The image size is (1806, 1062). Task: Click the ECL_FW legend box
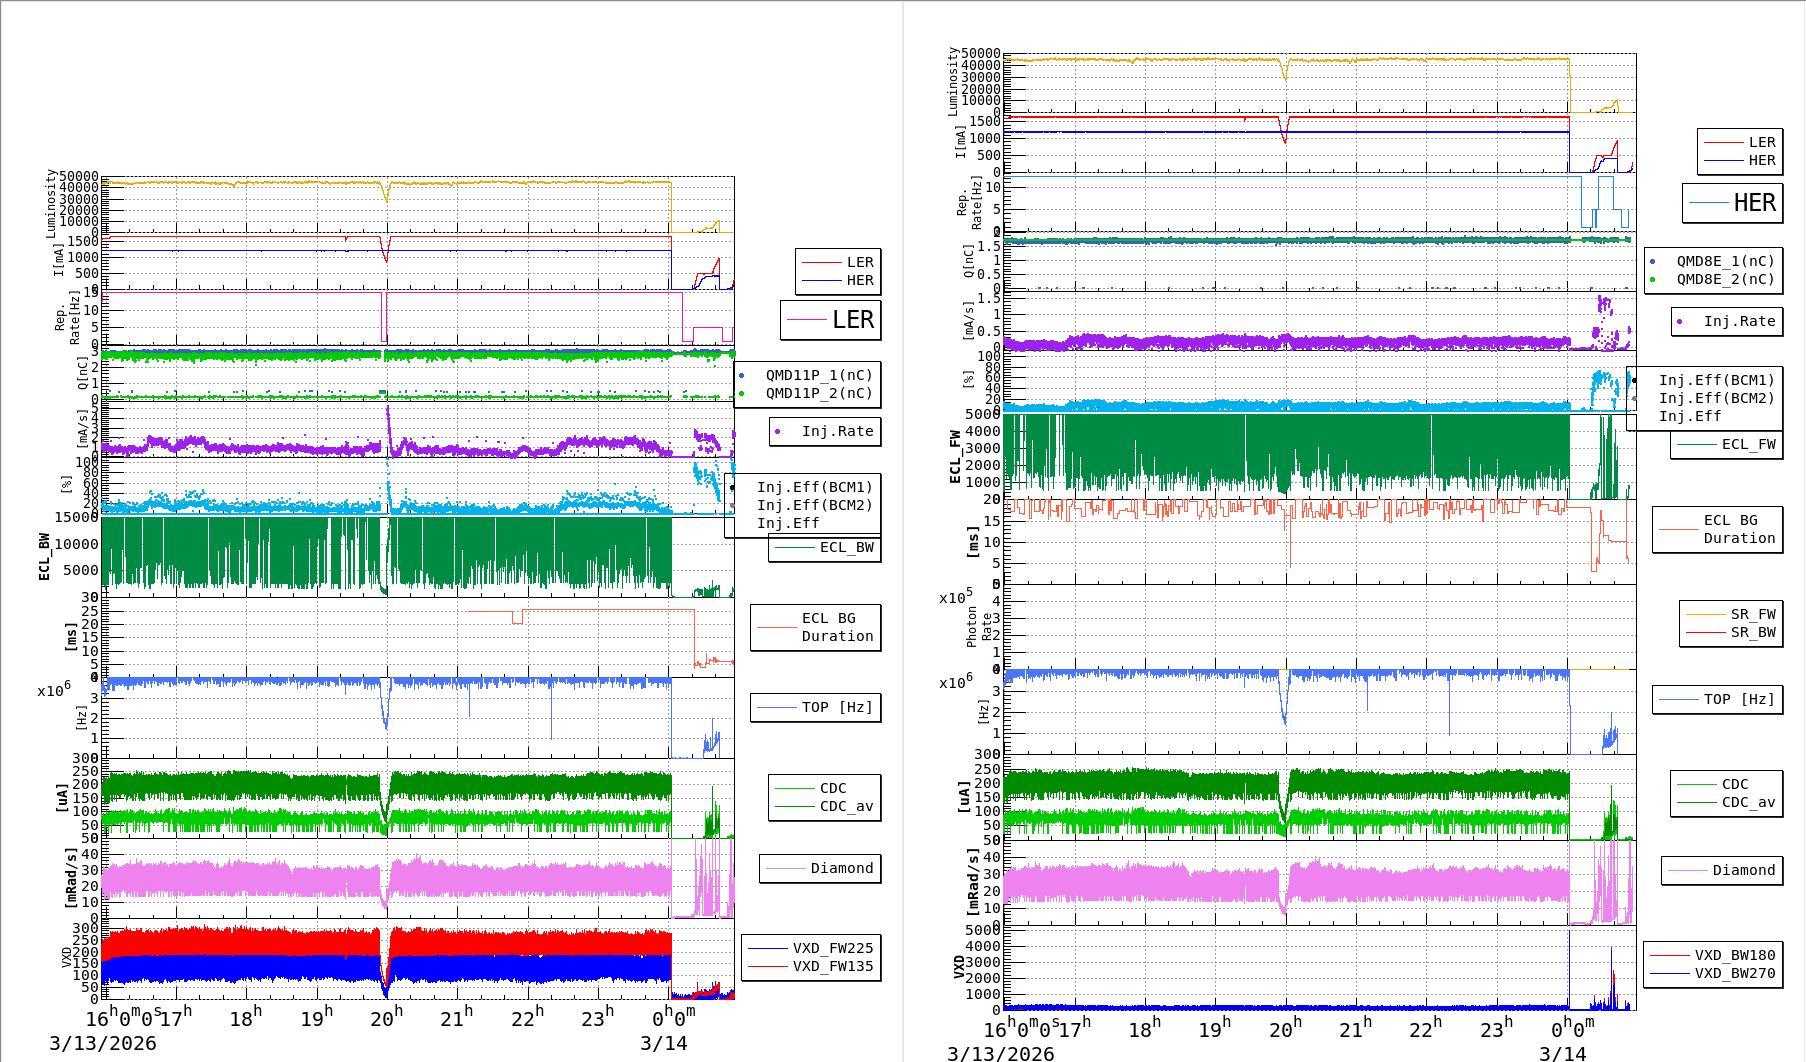pyautogui.click(x=1727, y=445)
